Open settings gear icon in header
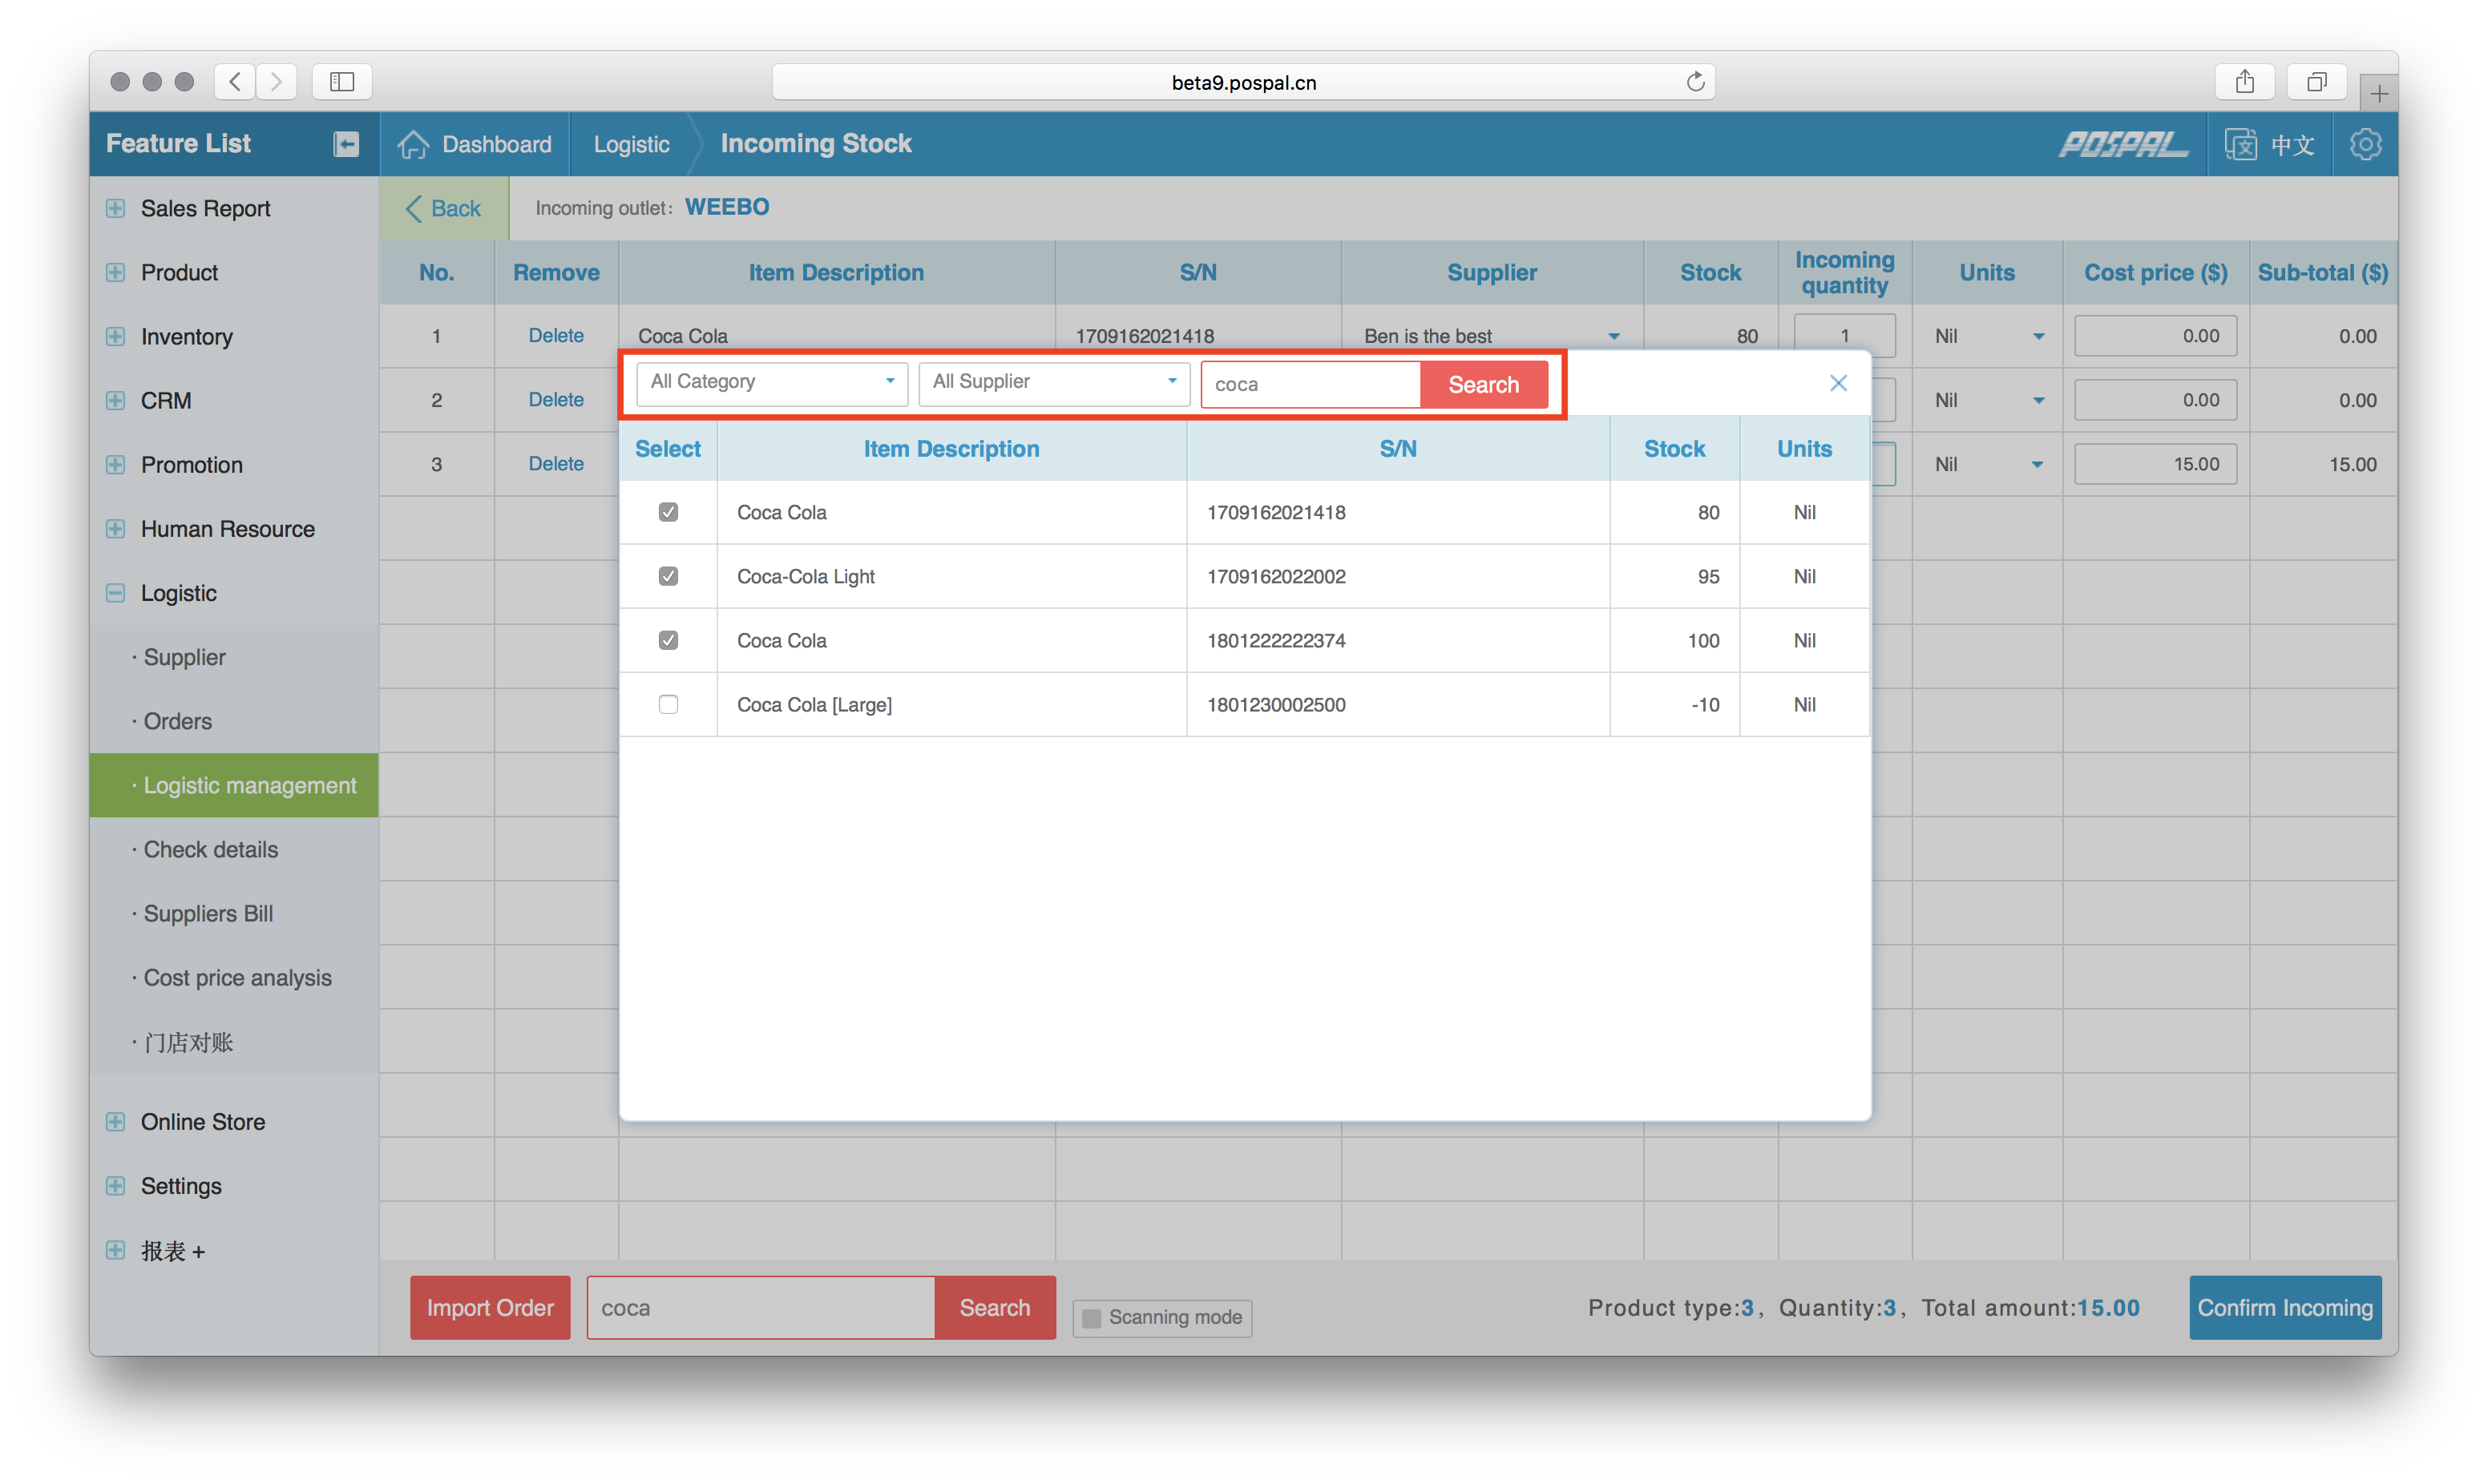The width and height of the screenshot is (2488, 1484). click(x=2365, y=144)
